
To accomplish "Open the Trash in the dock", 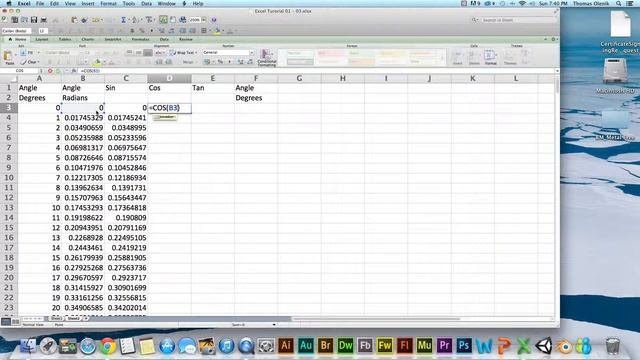I will click(x=612, y=346).
